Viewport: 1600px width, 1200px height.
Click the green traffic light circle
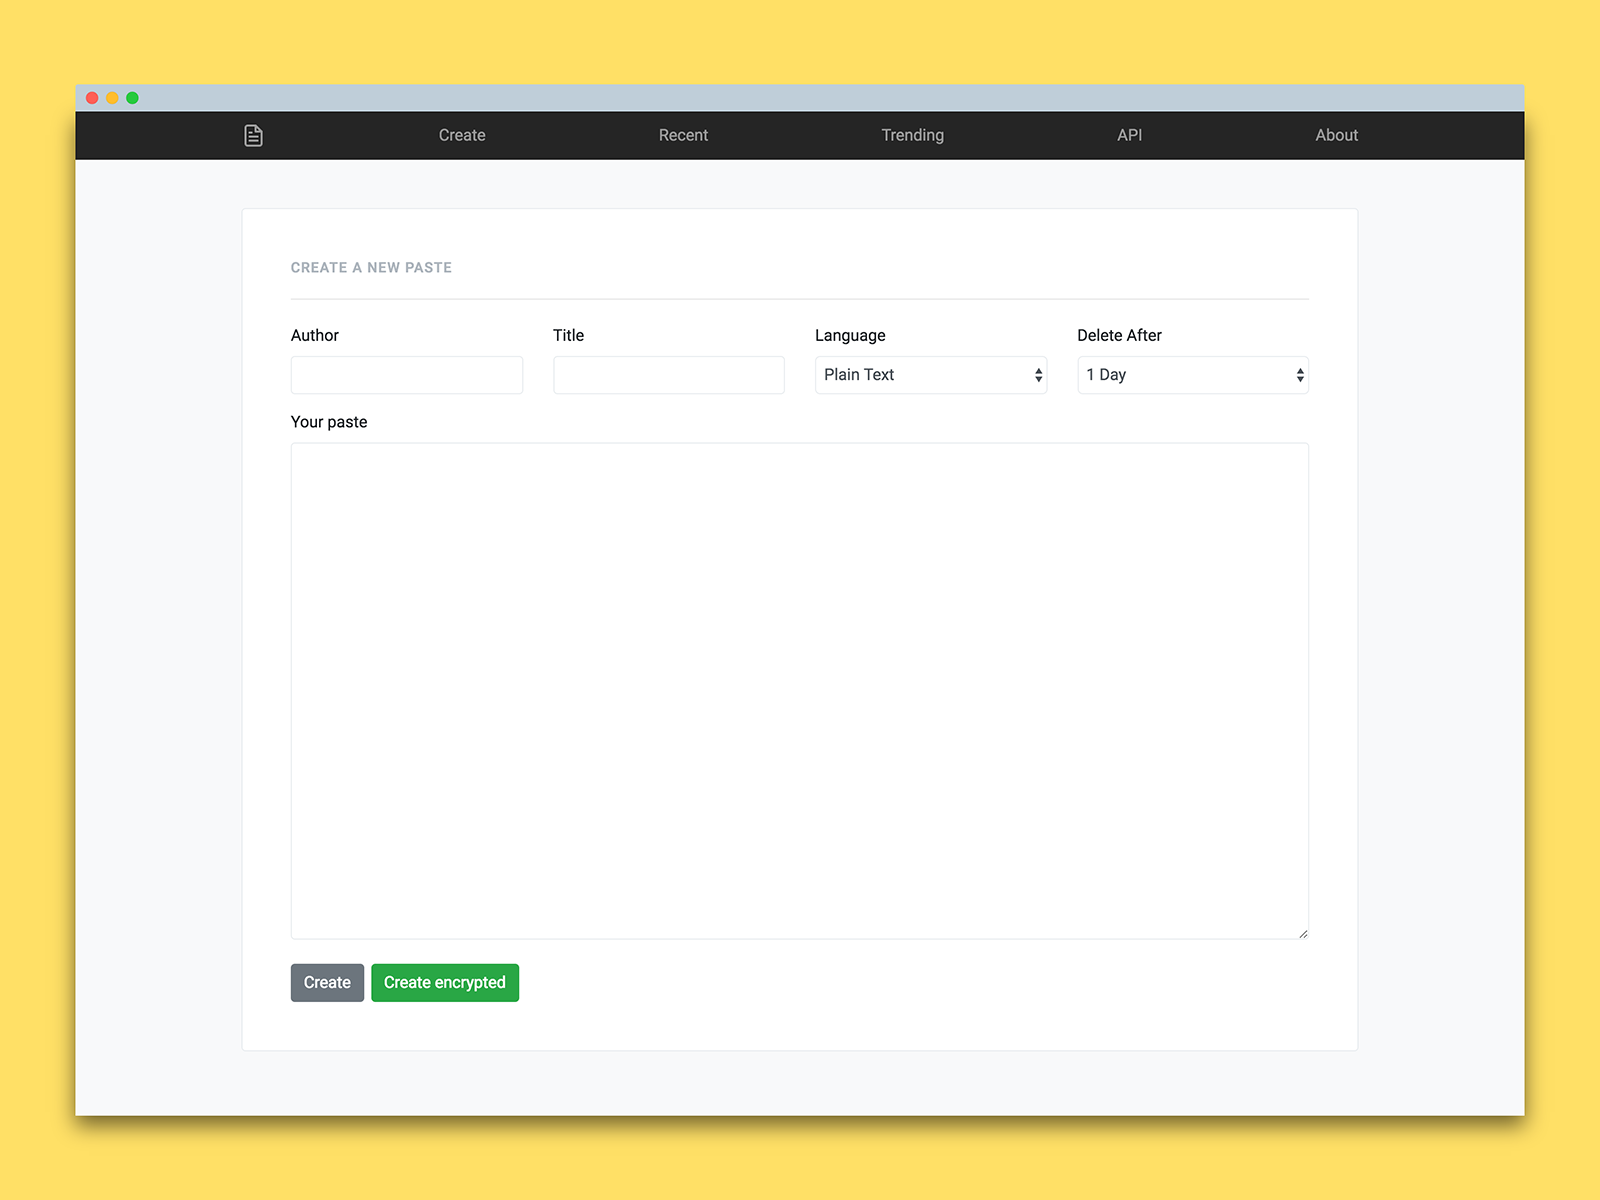pyautogui.click(x=132, y=97)
